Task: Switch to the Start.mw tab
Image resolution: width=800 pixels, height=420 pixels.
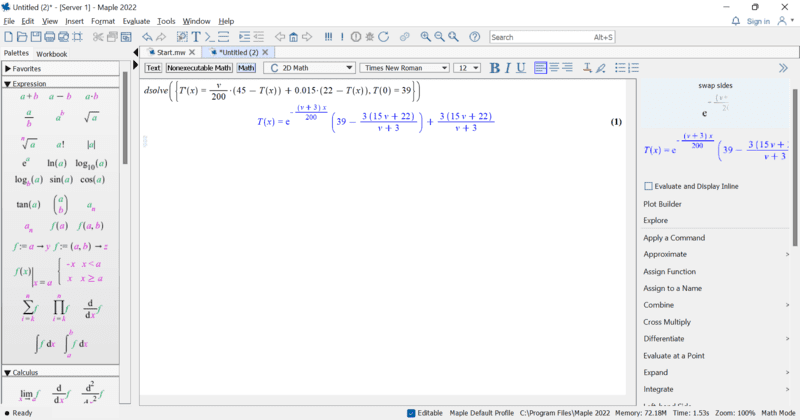Action: pos(170,52)
